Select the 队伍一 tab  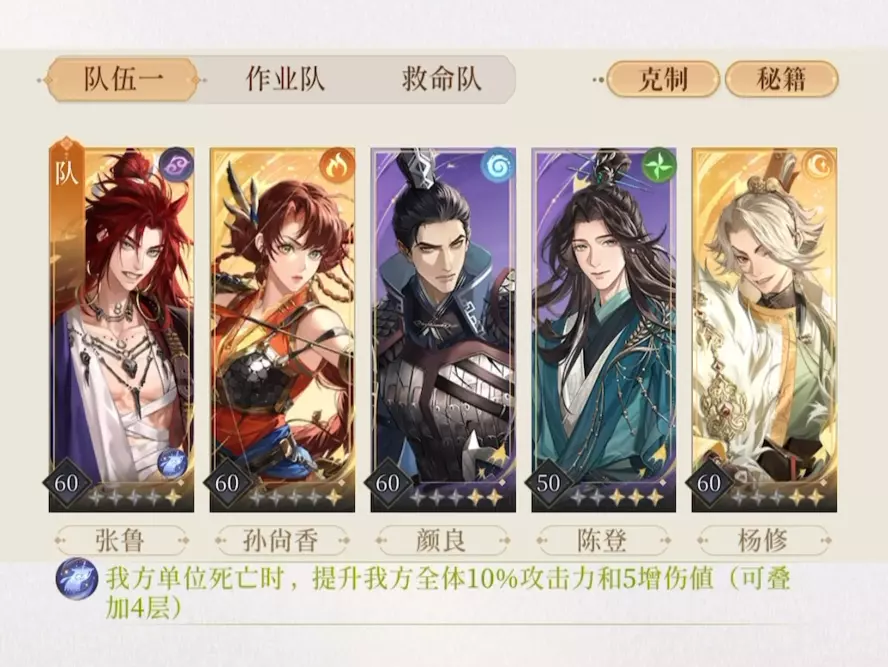(122, 79)
